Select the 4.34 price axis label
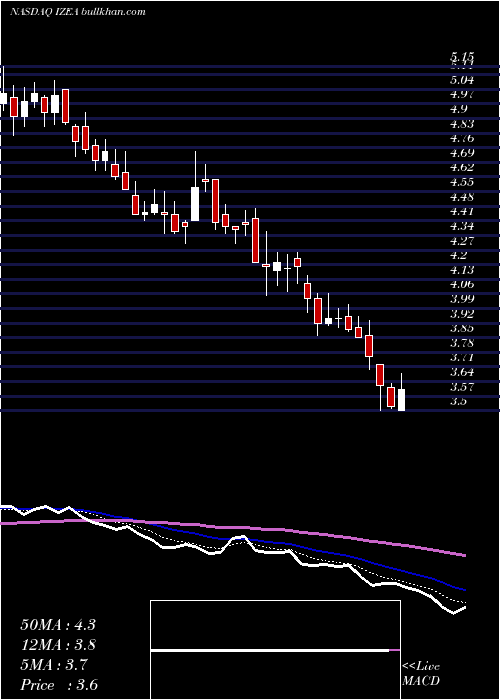Screen dimensions: 500x700 tap(462, 226)
